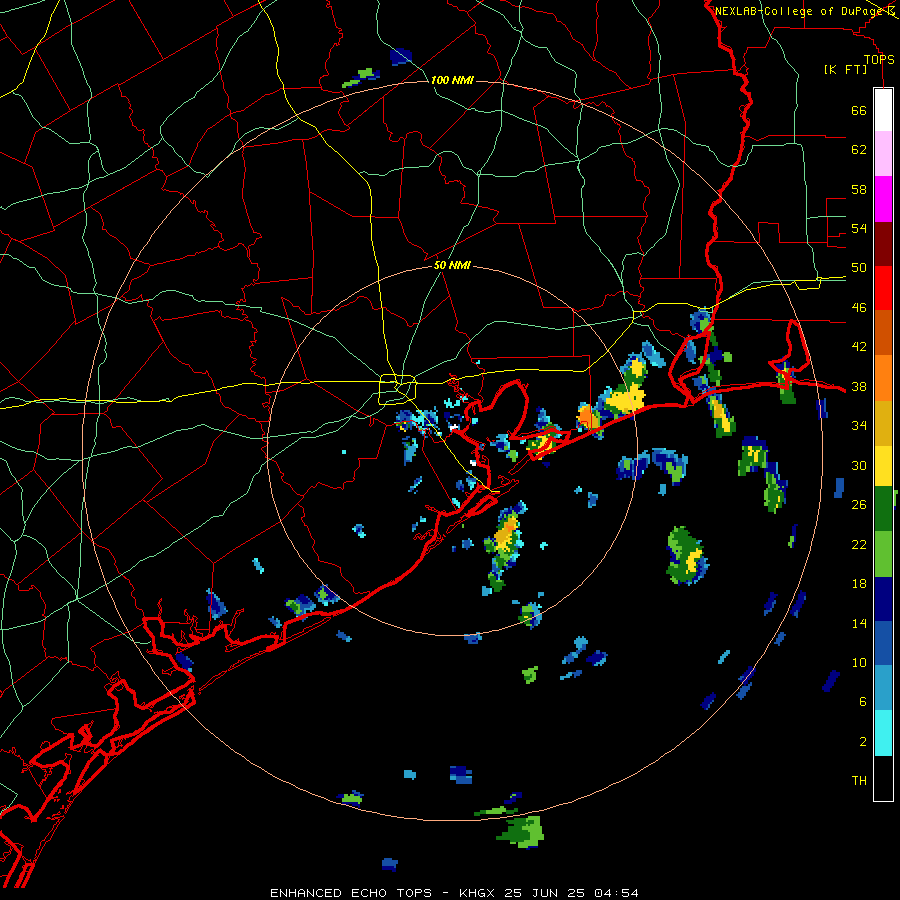Click the "46" legend value

click(859, 308)
